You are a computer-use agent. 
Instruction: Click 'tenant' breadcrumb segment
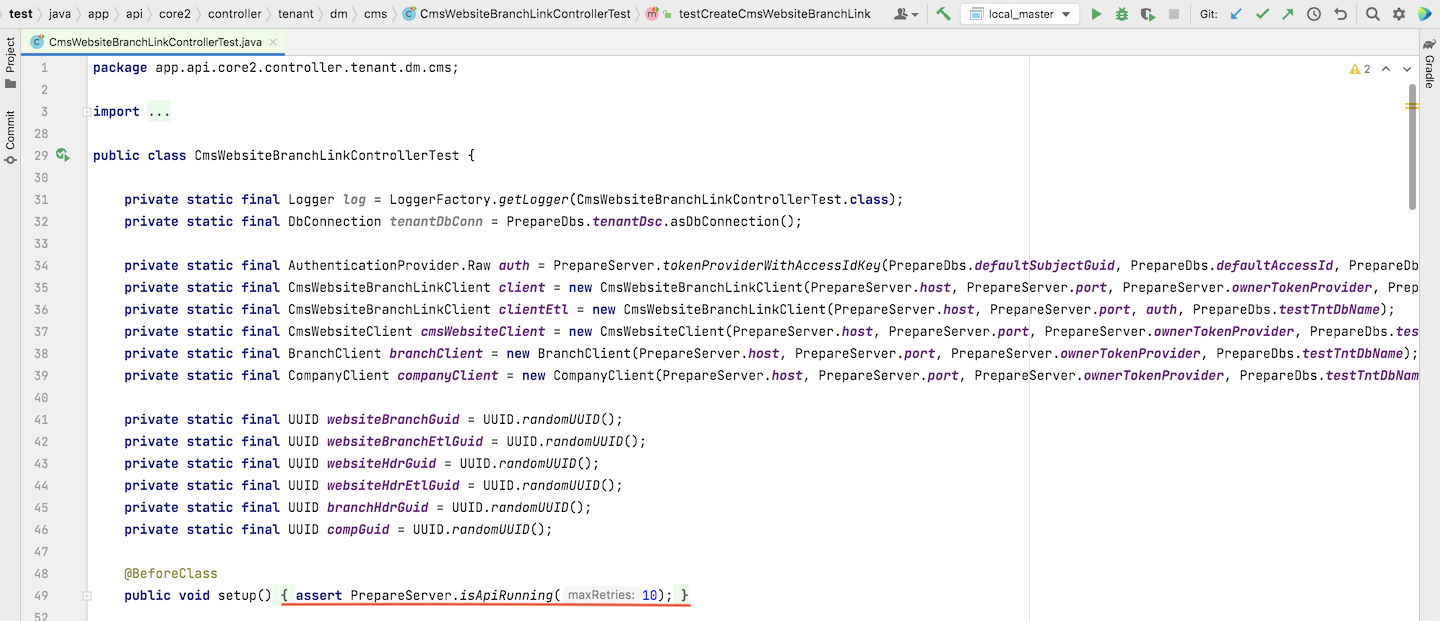[x=296, y=14]
